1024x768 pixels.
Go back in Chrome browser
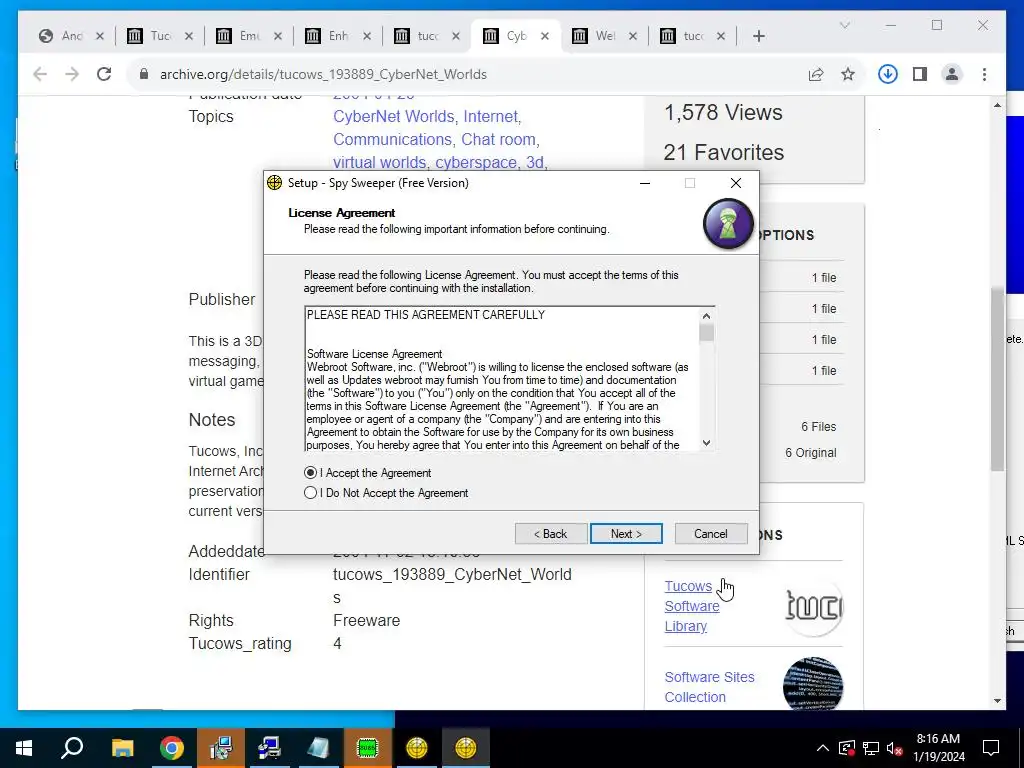[x=40, y=74]
